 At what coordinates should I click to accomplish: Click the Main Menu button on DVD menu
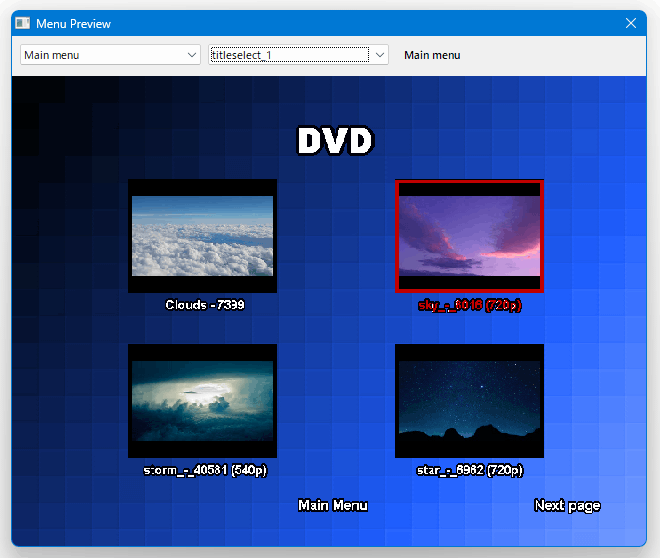pyautogui.click(x=333, y=505)
